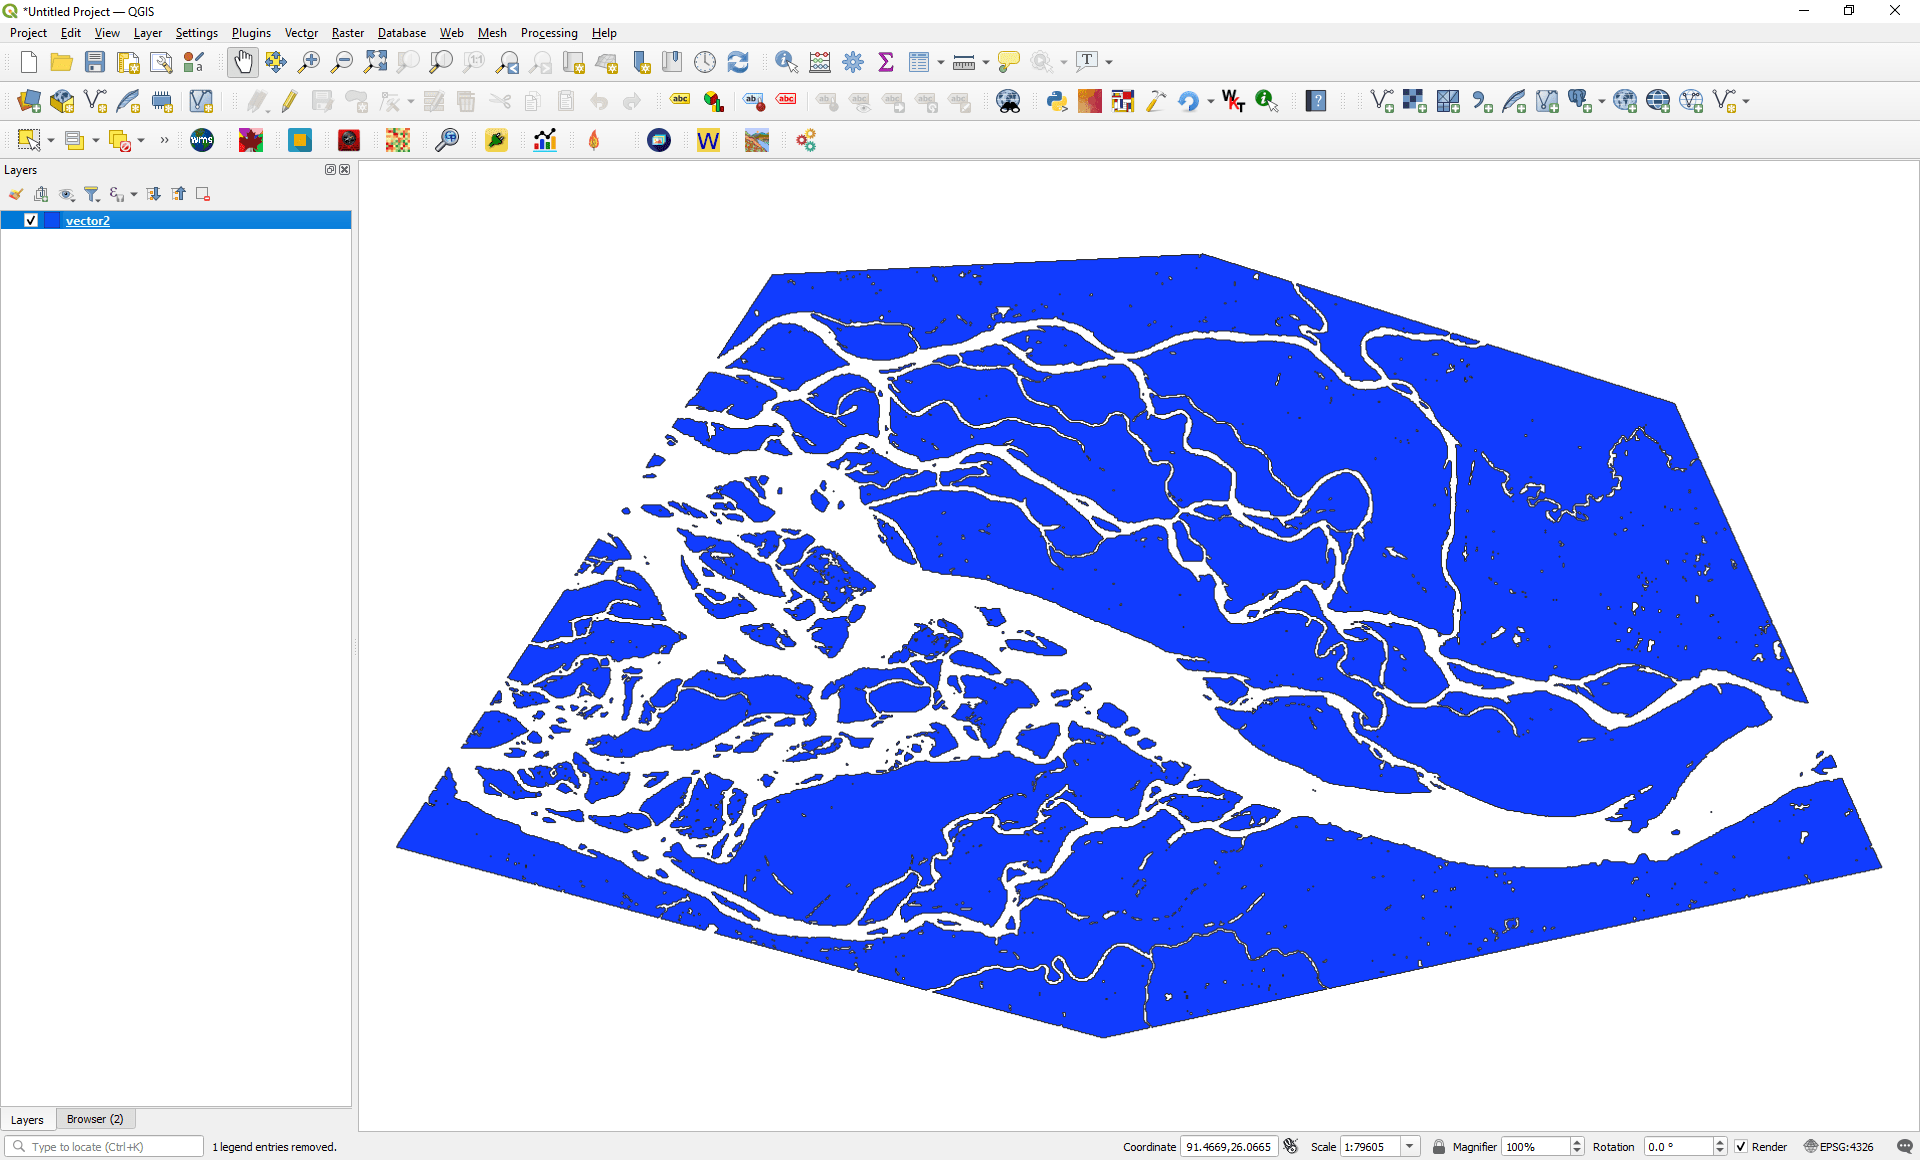Click the Zoom In magnifier tool

309,62
